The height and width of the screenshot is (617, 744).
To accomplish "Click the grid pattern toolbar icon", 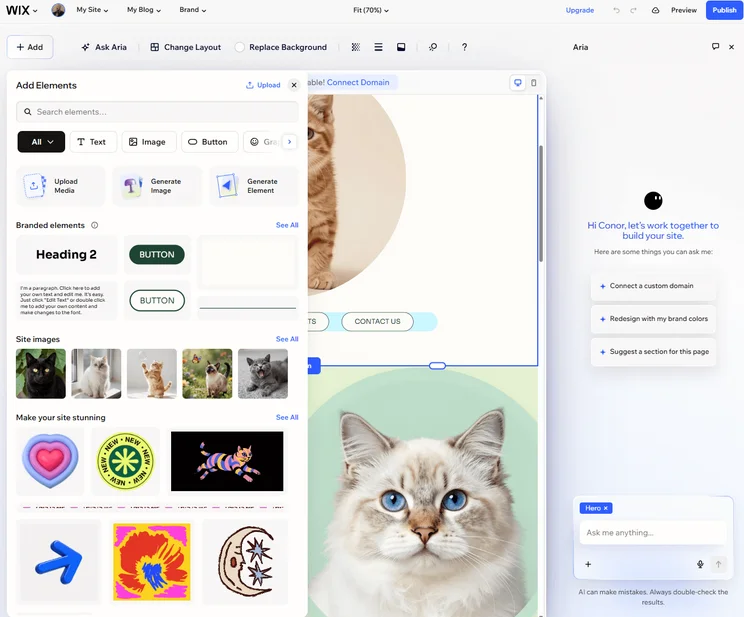I will coord(355,47).
